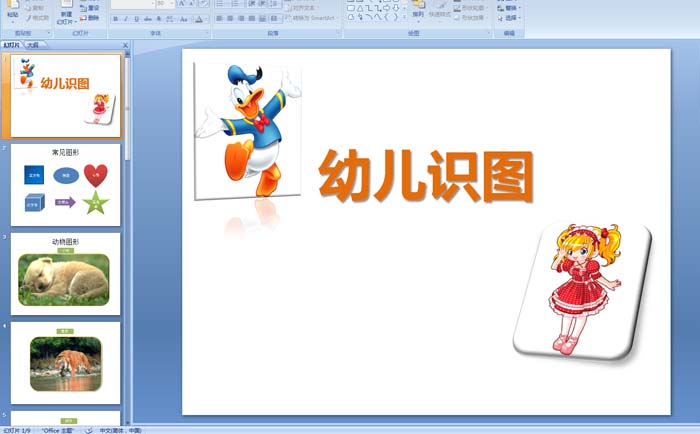Select the right arrow shape in gallery
Image resolution: width=700 pixels, height=434 pixels.
click(x=387, y=8)
